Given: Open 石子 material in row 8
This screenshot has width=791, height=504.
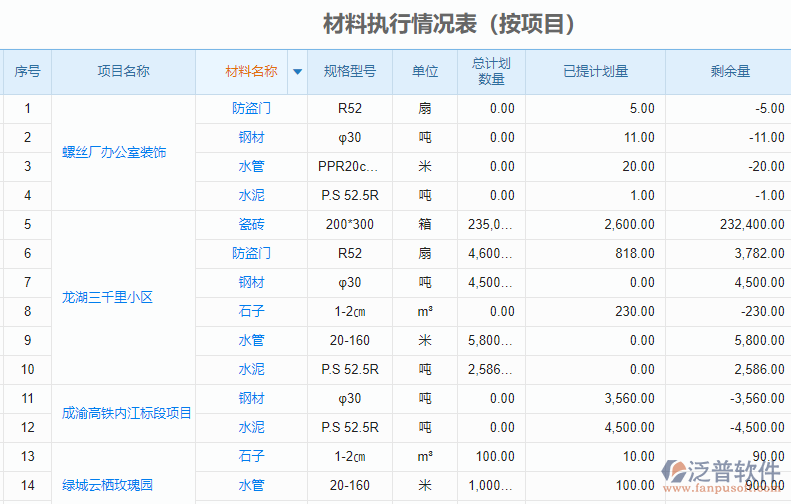Looking at the screenshot, I should click(252, 312).
